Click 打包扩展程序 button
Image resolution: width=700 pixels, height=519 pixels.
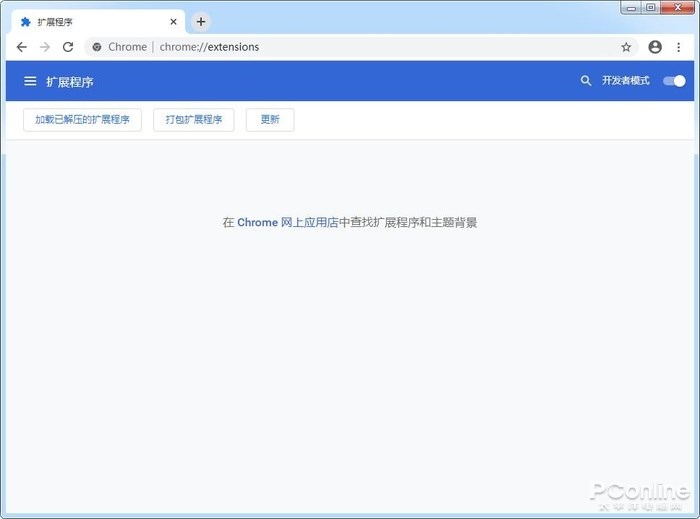click(x=194, y=120)
